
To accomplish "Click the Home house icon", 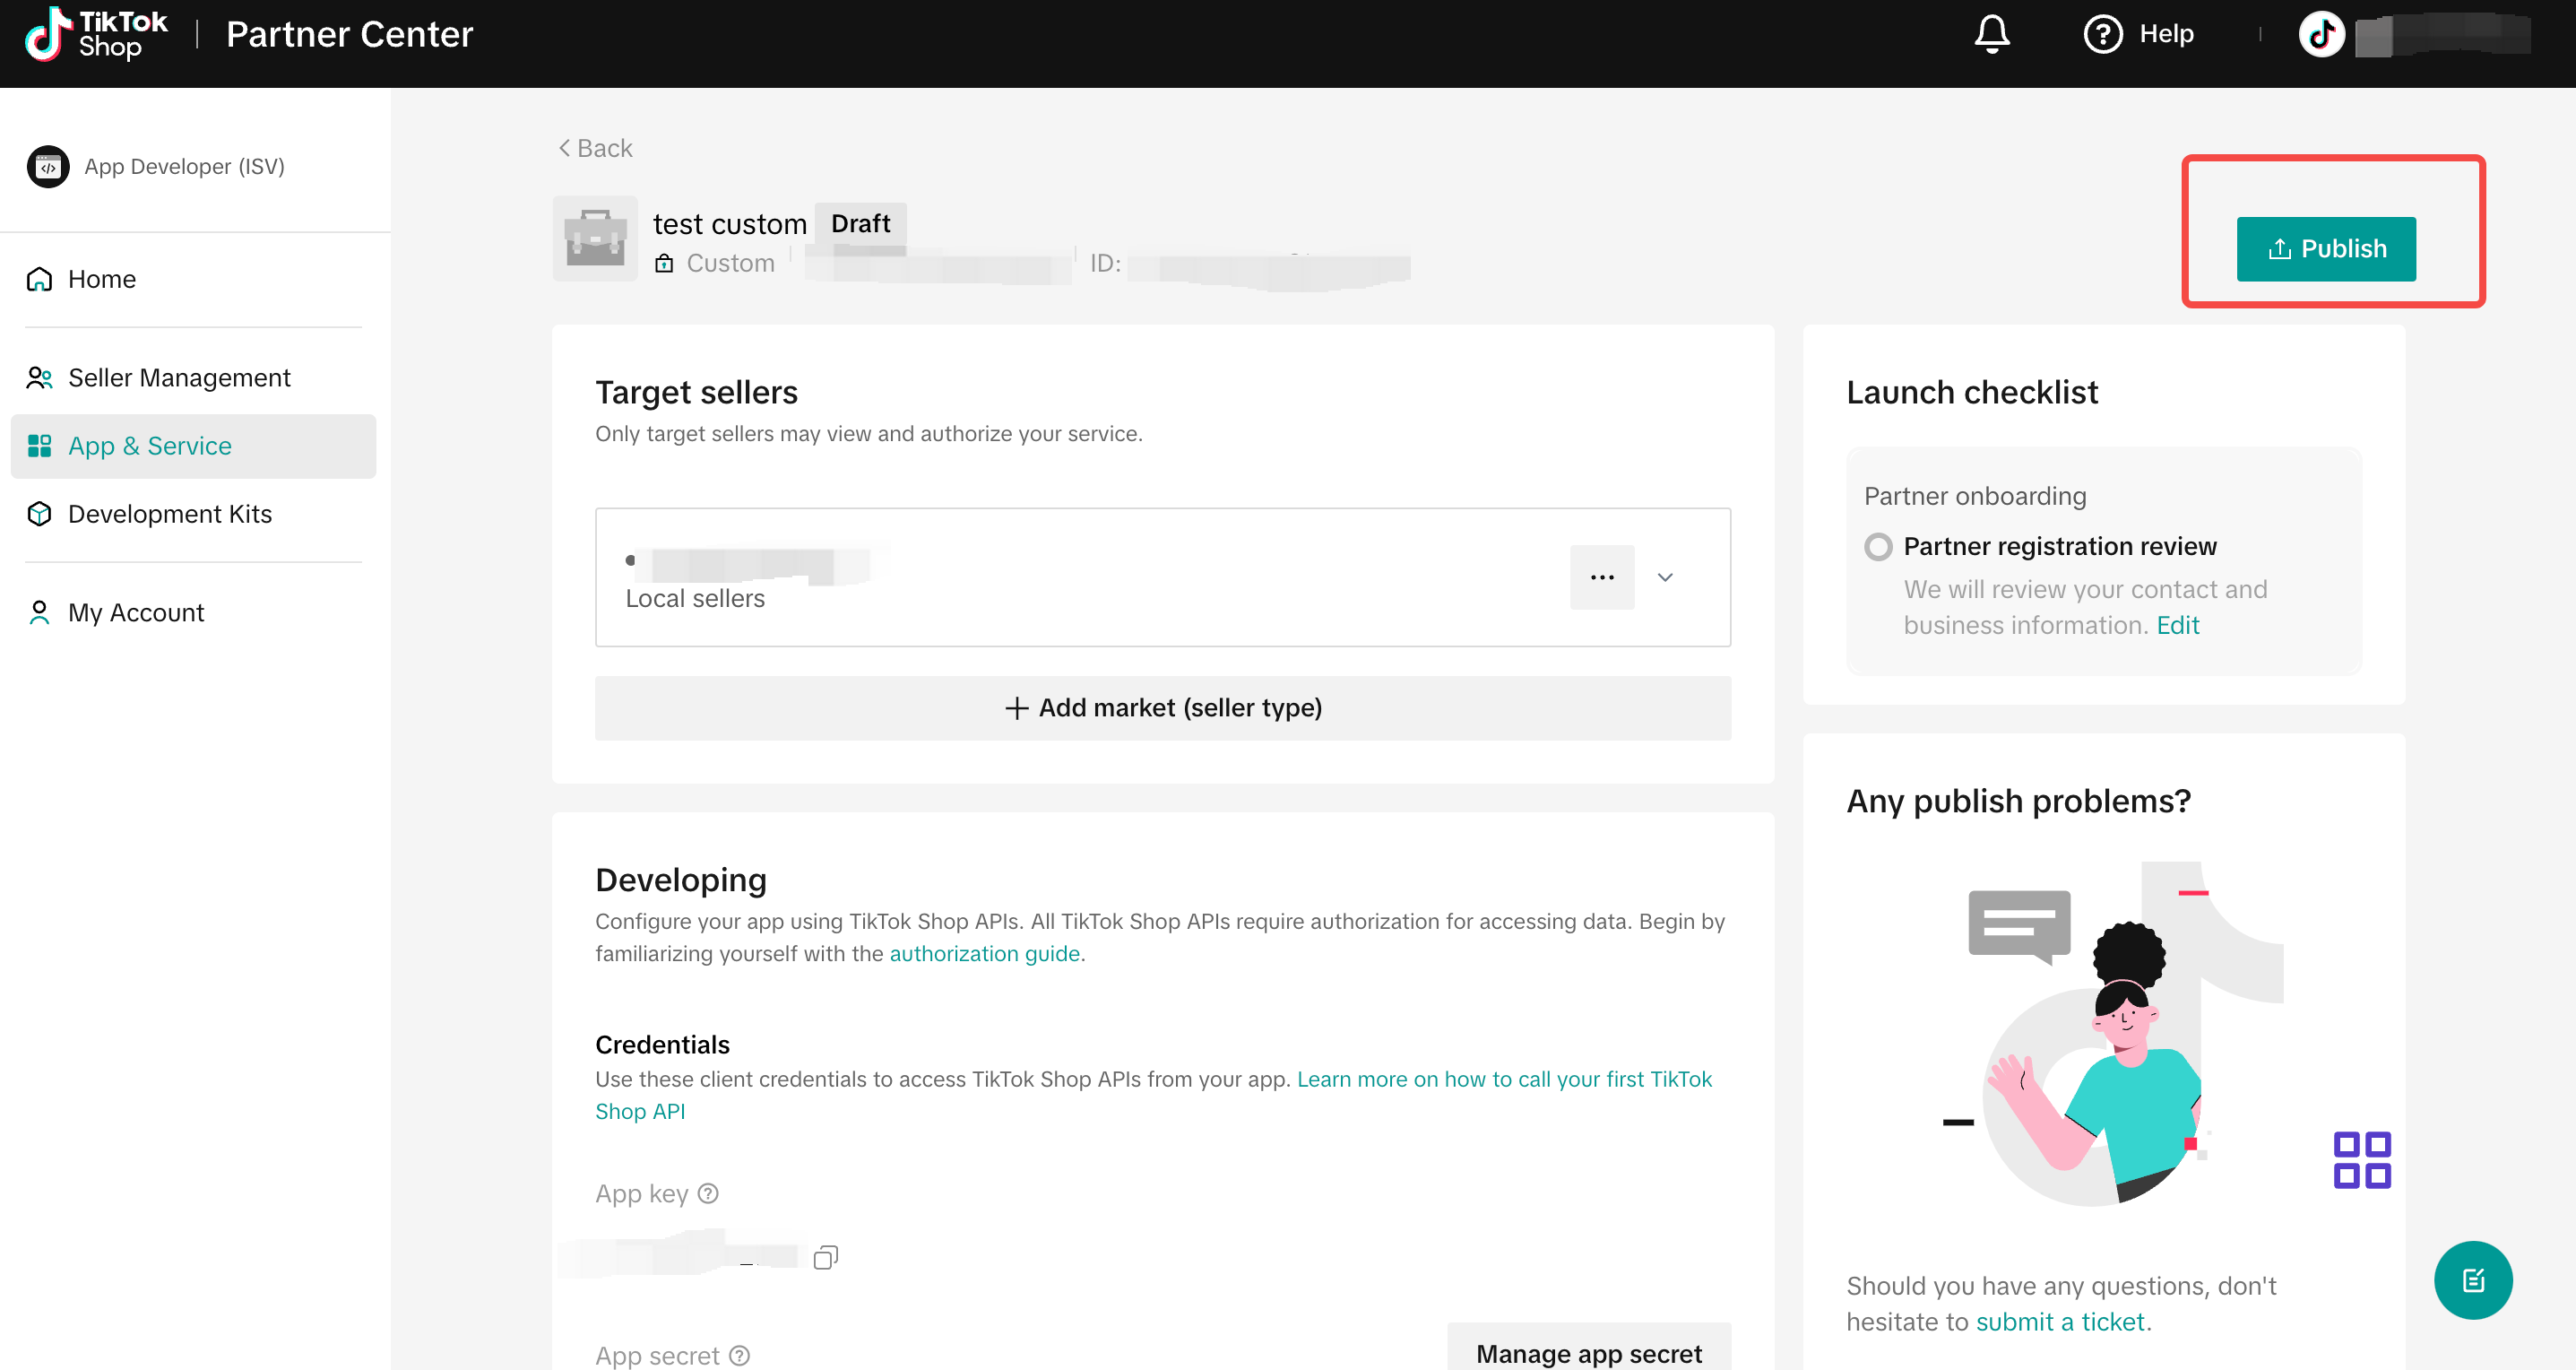I will 39,278.
